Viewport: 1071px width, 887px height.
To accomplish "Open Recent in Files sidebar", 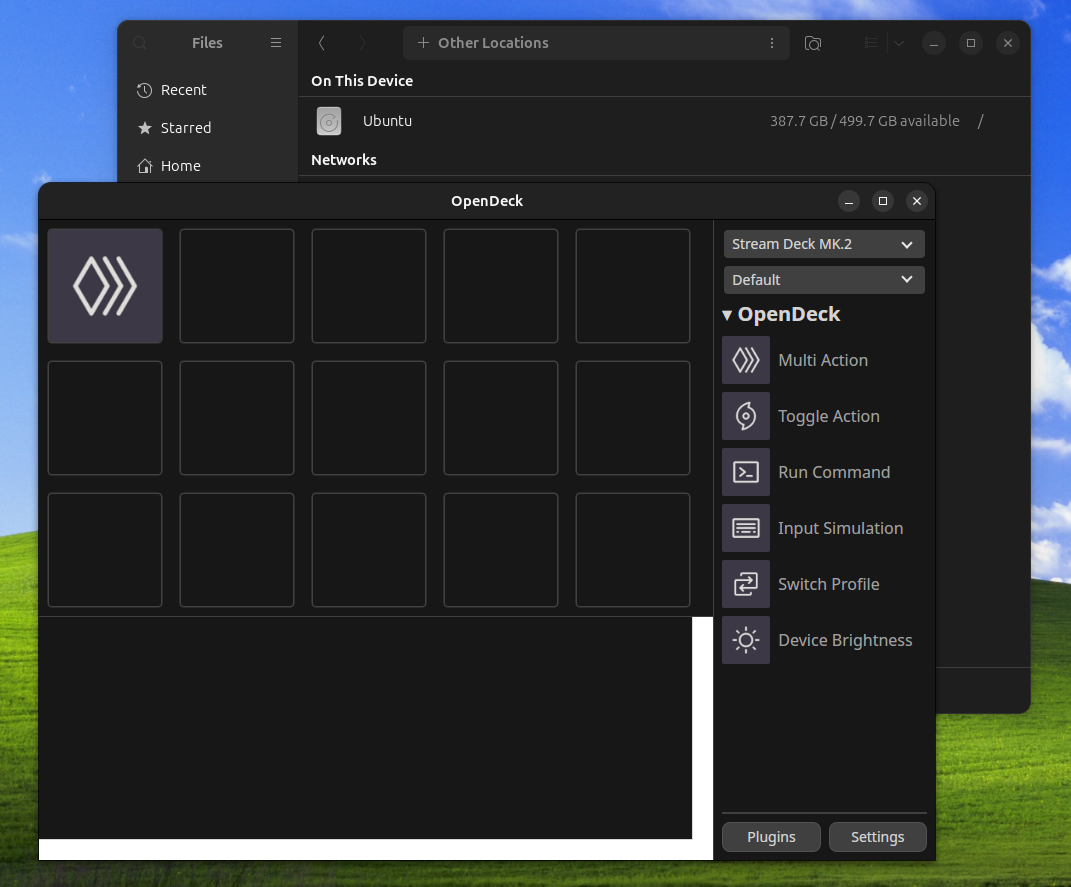I will [208, 90].
